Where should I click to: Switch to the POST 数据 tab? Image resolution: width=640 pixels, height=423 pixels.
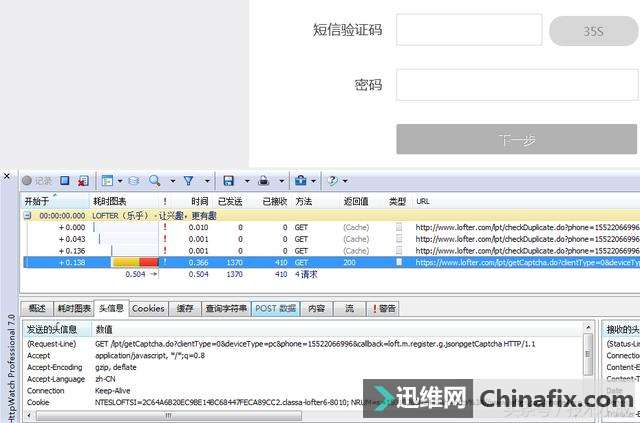click(x=276, y=308)
